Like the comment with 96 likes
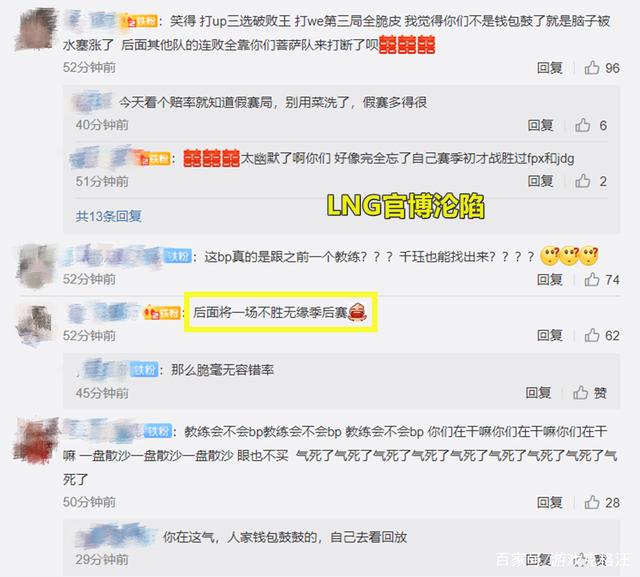Screen dimensions: 640x577 592,67
